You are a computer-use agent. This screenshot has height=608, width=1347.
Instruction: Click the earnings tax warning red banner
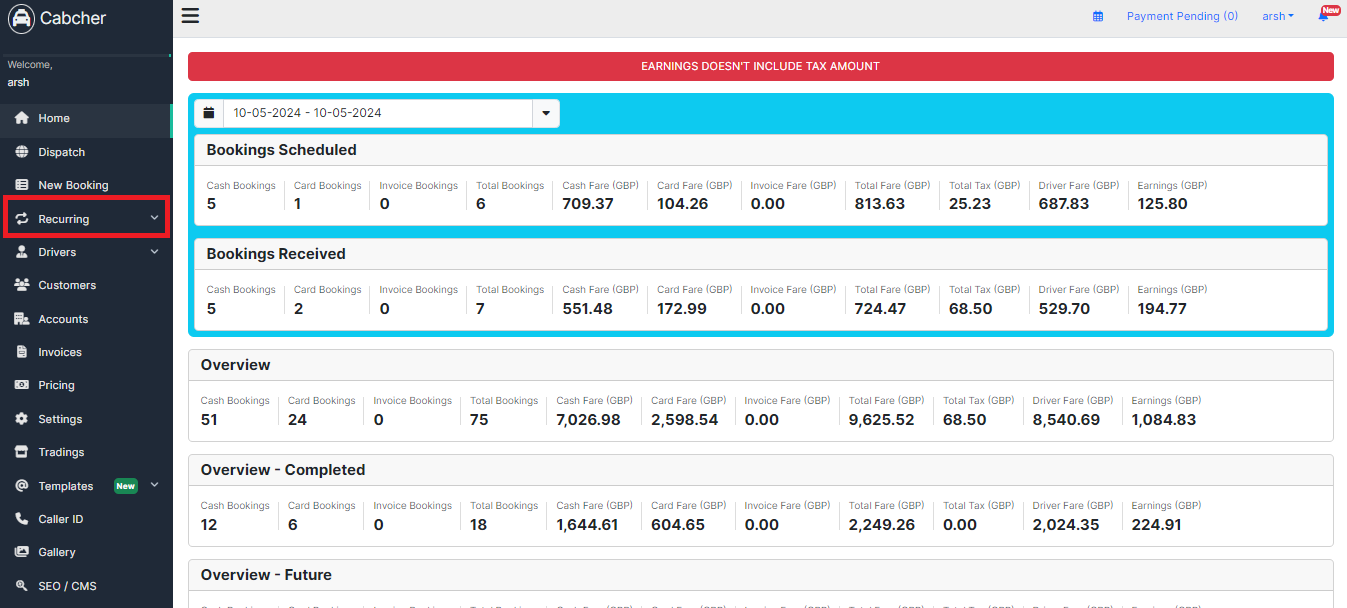tap(760, 66)
